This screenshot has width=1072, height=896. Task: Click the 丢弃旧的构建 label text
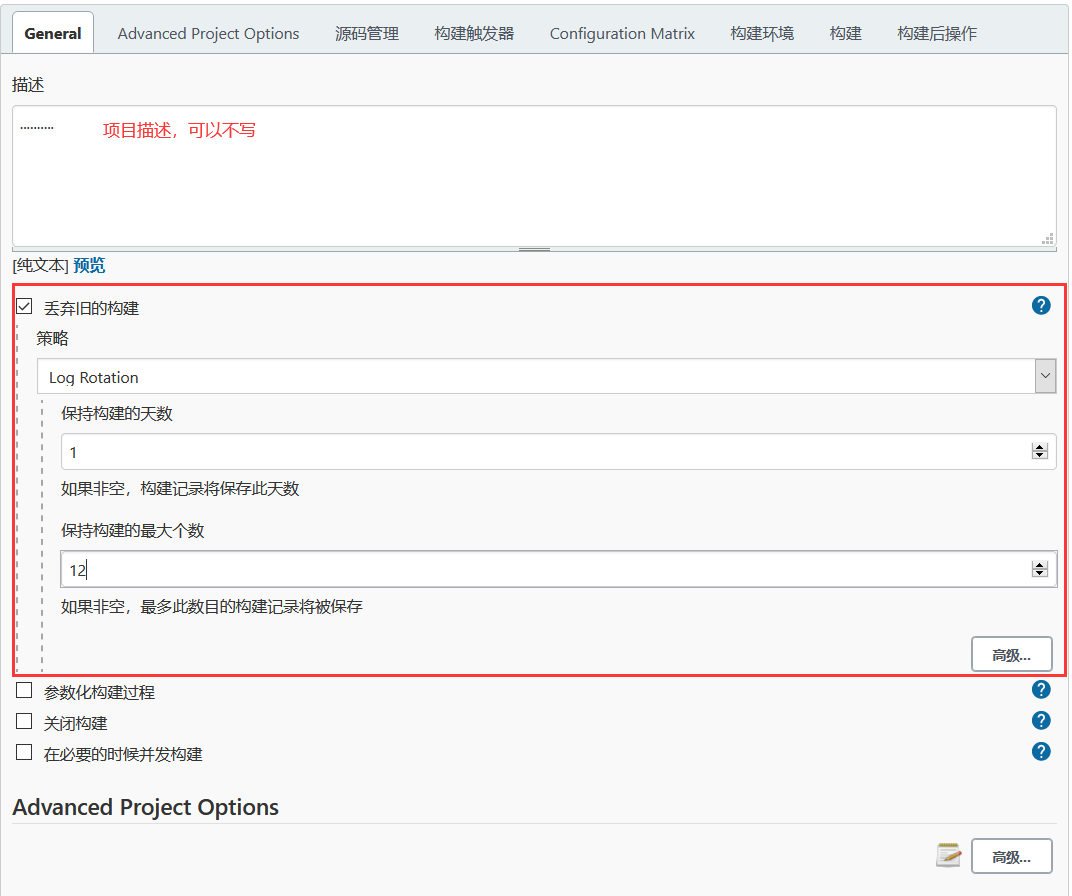(92, 308)
